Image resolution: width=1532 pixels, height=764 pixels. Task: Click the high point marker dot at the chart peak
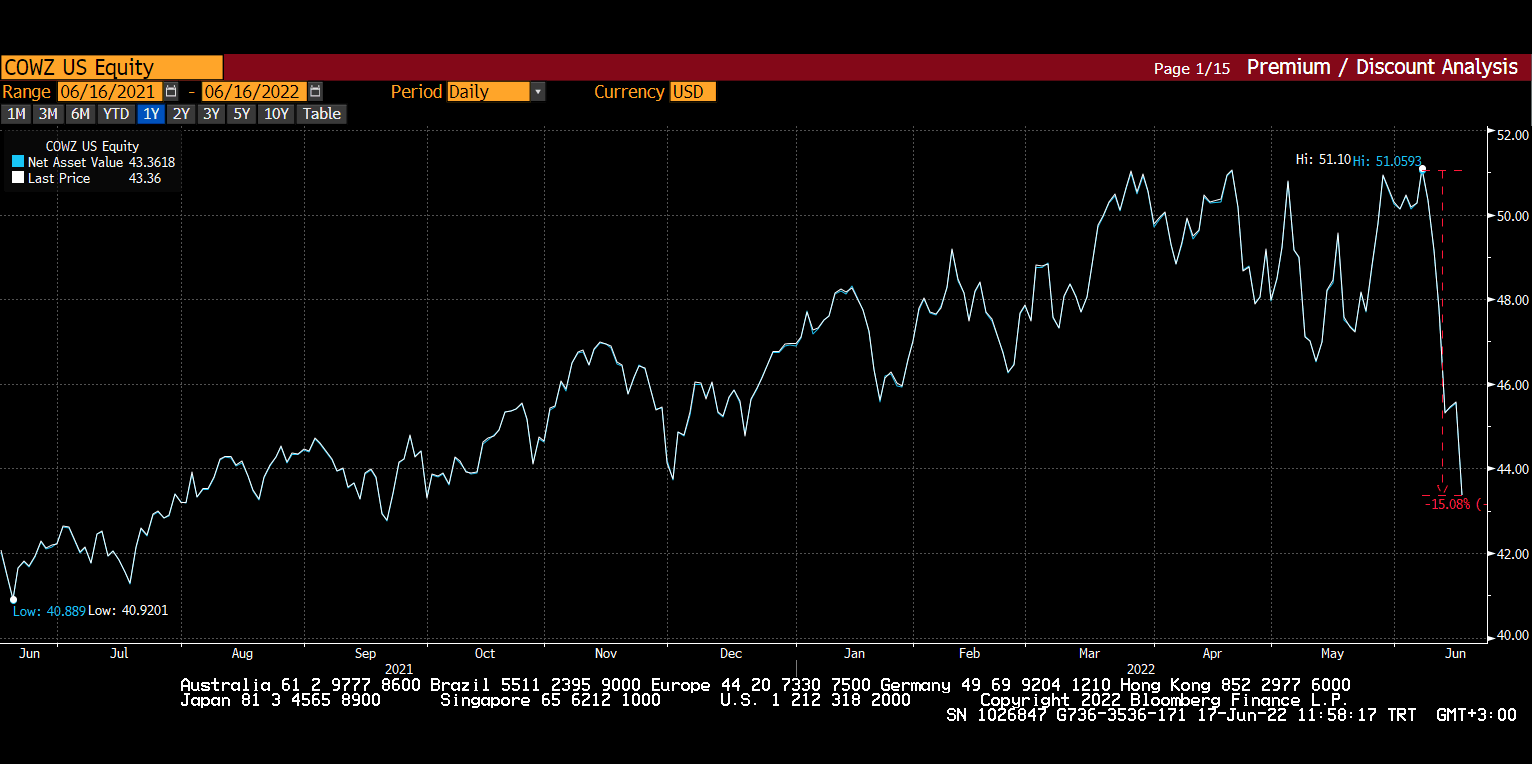(1422, 169)
